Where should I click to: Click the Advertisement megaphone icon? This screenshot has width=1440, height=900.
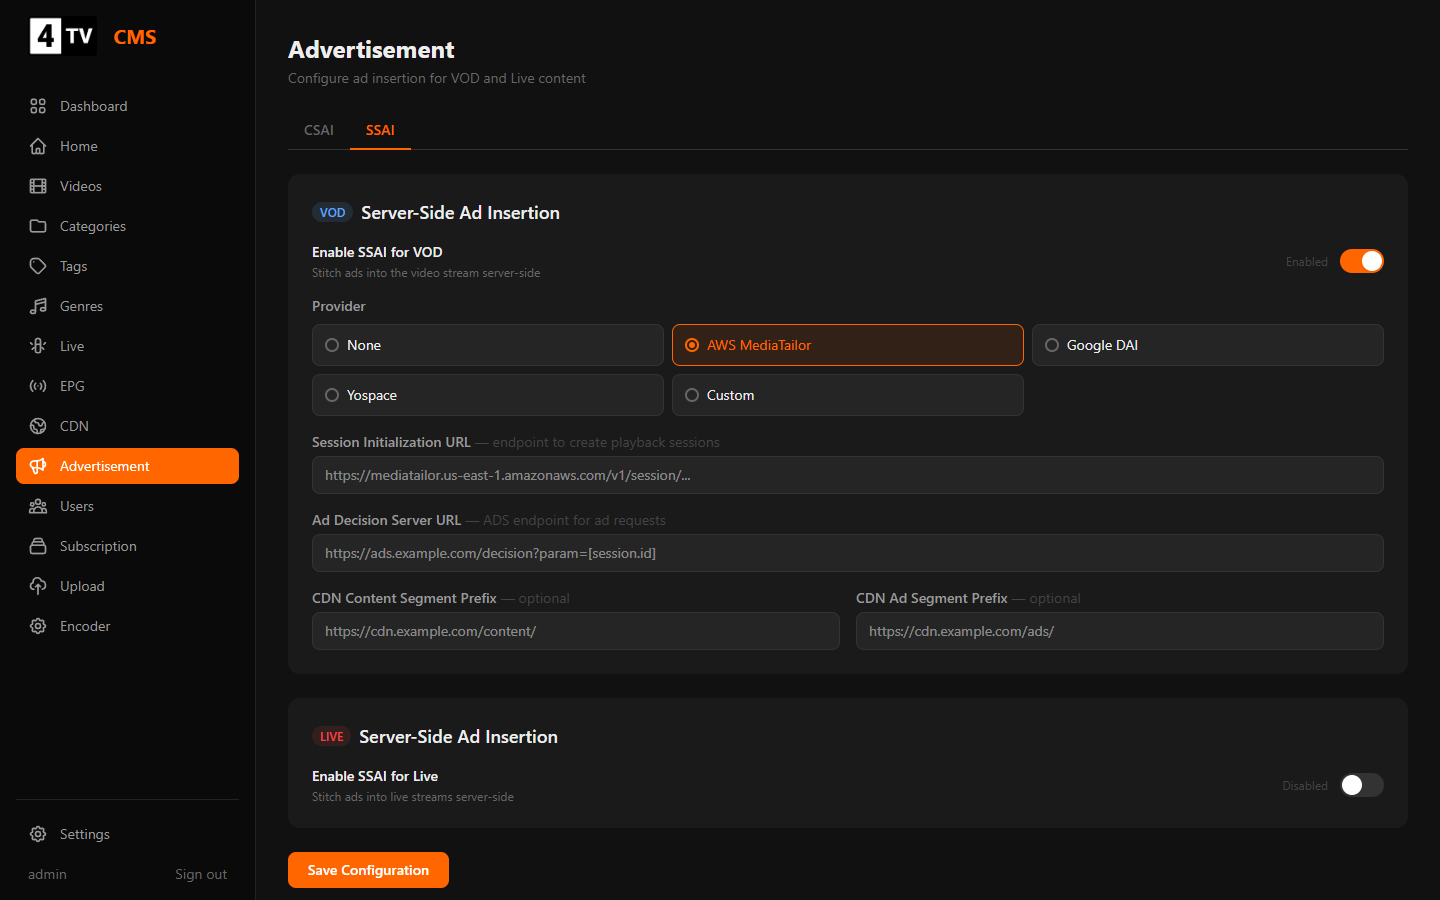coord(38,466)
